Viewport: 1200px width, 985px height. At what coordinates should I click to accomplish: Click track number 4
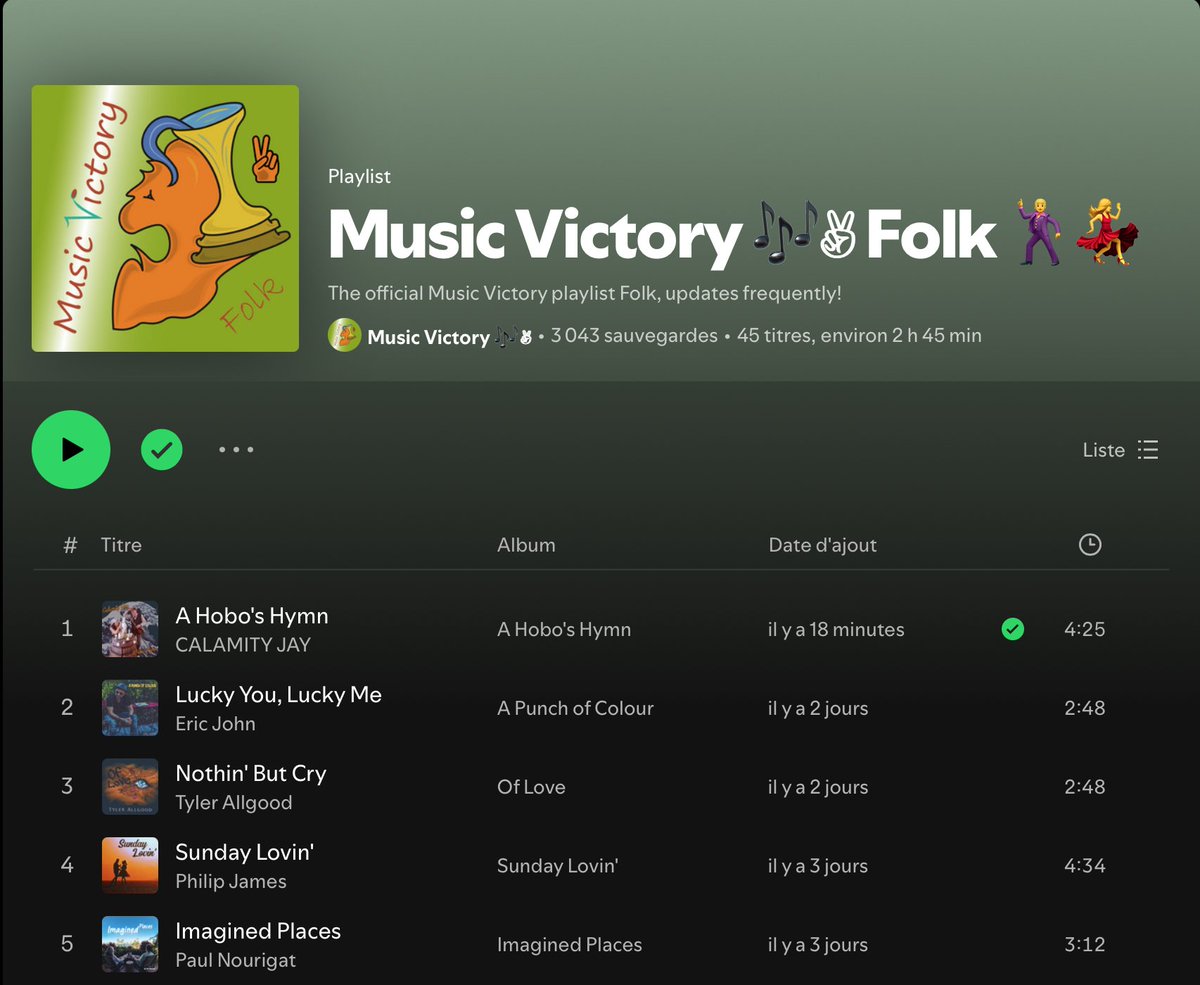click(x=67, y=866)
